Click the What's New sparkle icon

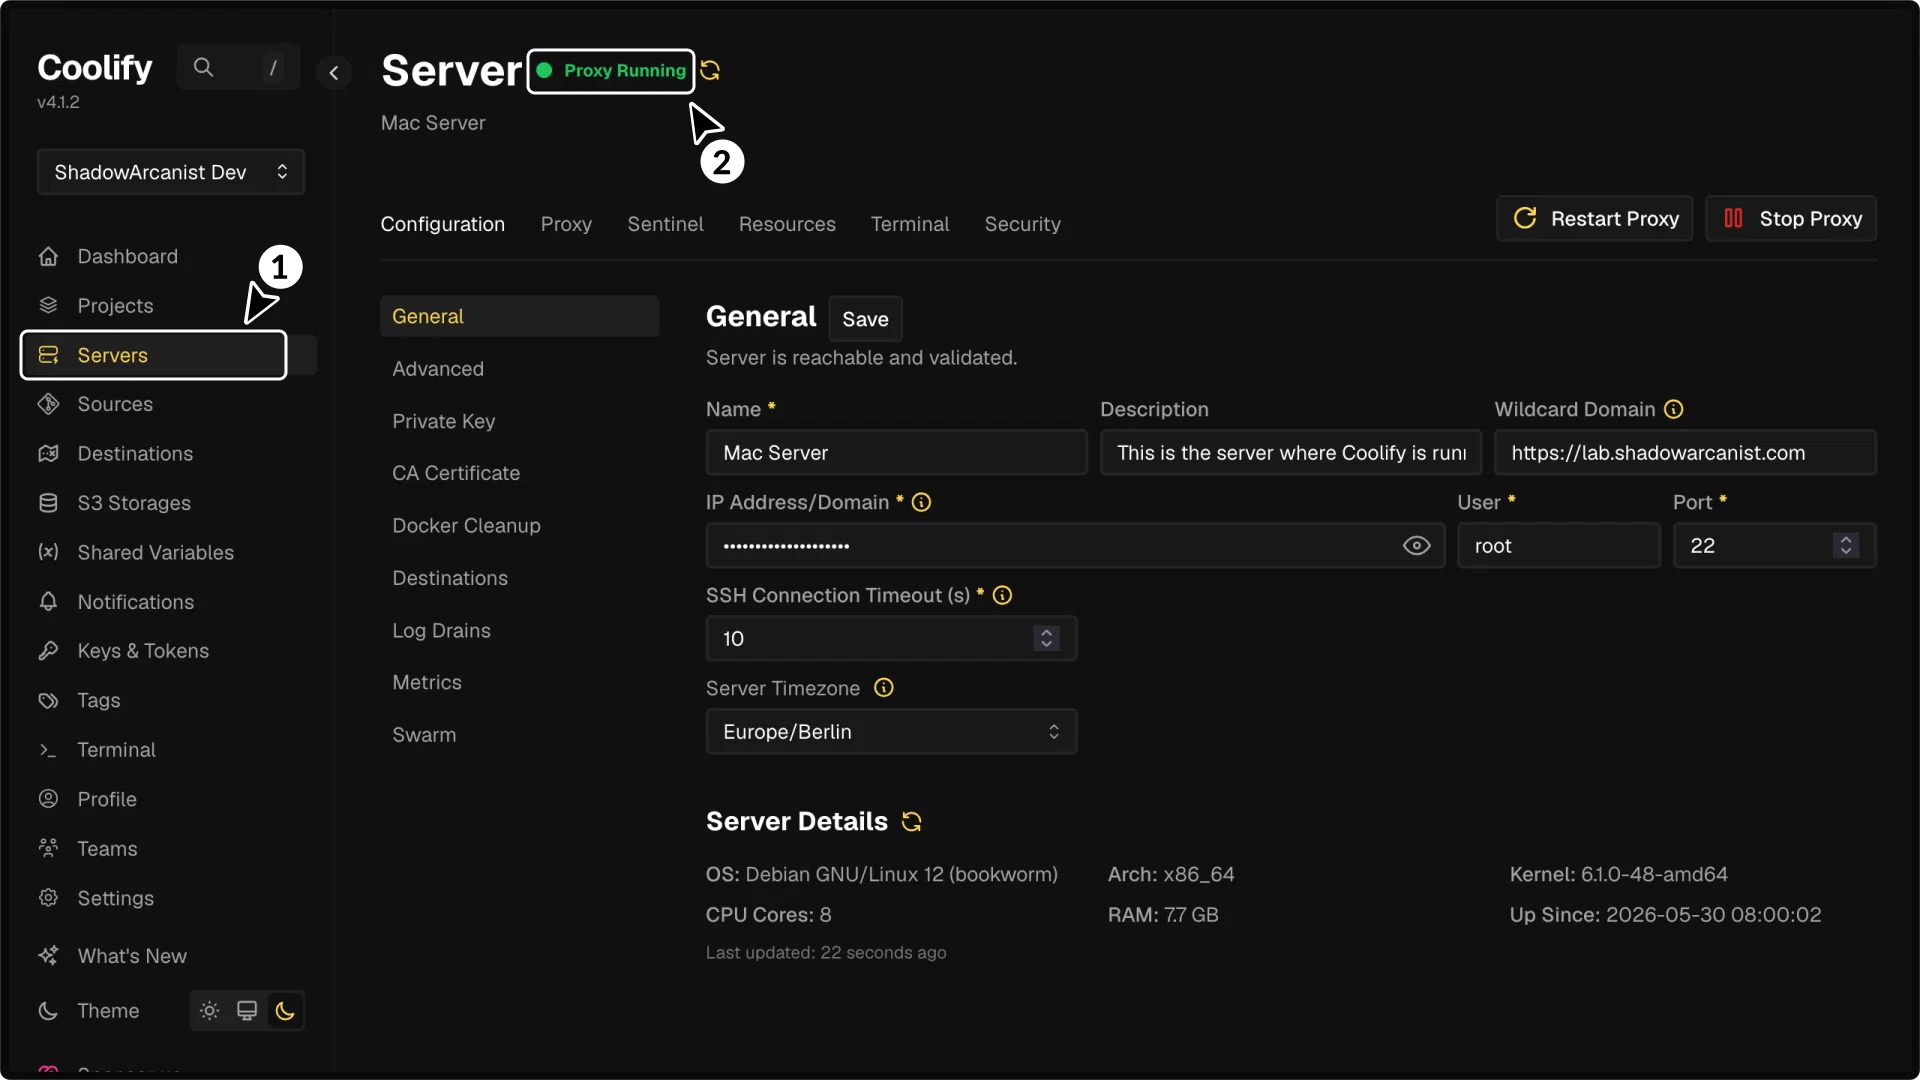(x=48, y=956)
